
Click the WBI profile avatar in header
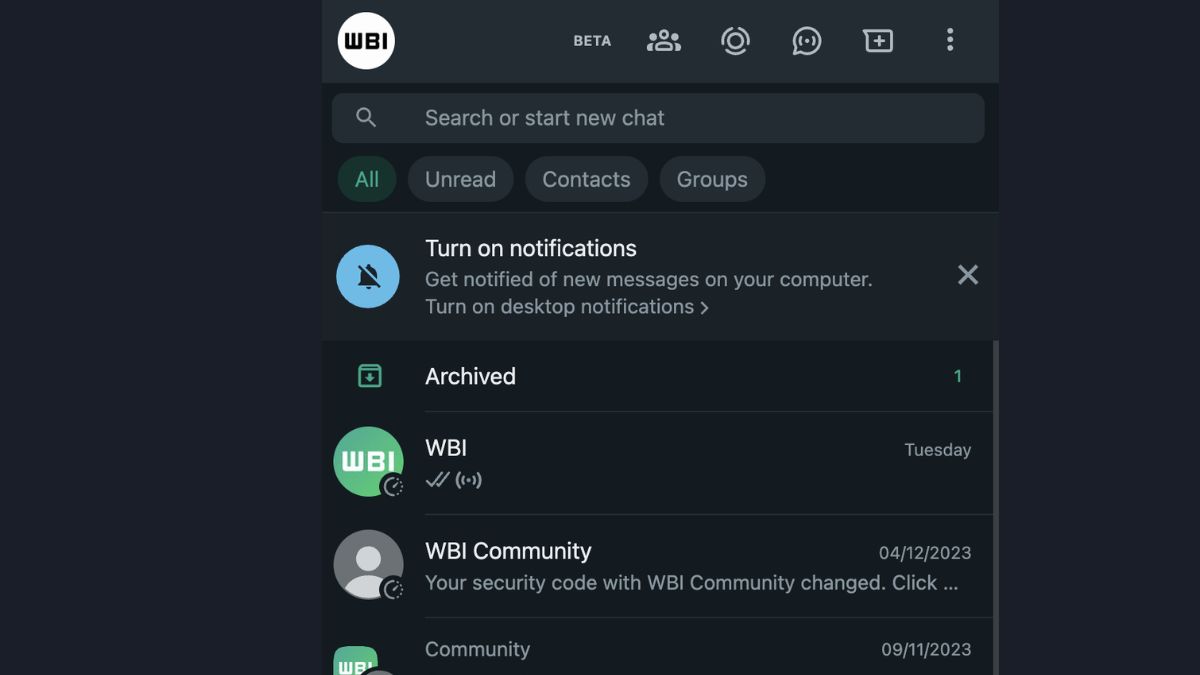(366, 41)
